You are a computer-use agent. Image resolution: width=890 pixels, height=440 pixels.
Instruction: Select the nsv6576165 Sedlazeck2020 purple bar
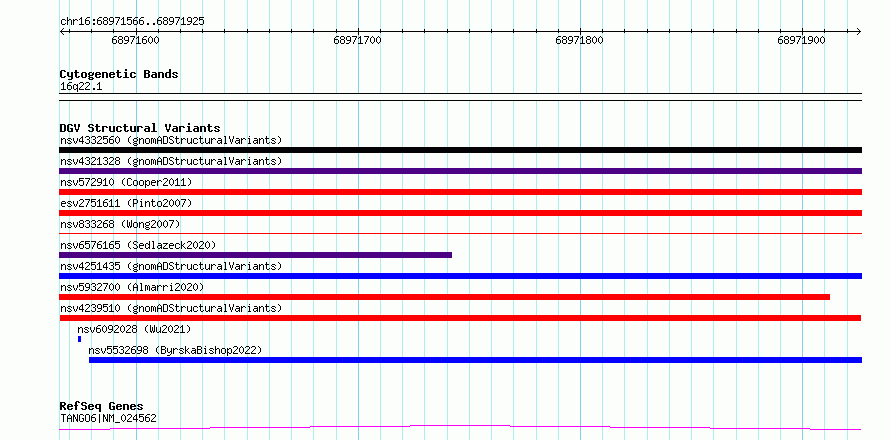[255, 255]
